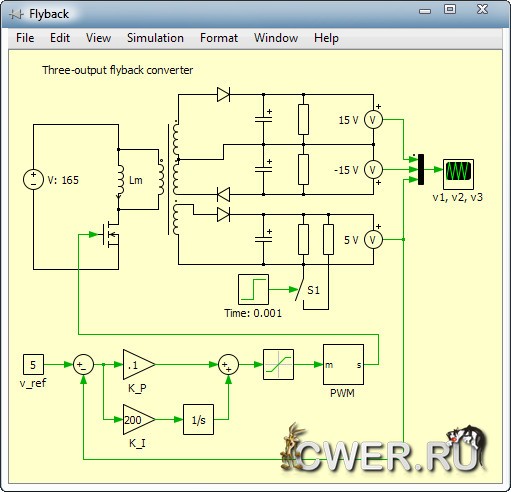Select the K_P gain triangle block
The height and width of the screenshot is (492, 511).
tap(139, 364)
